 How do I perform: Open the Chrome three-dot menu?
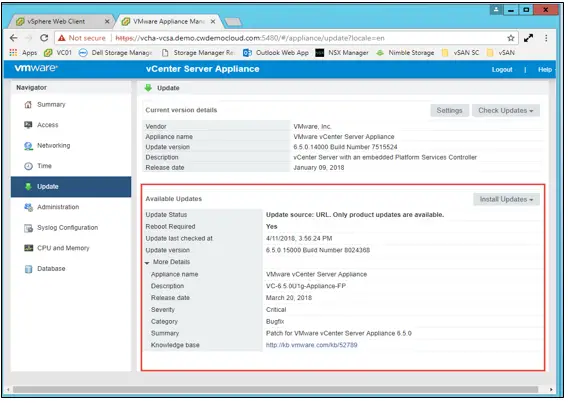coord(546,38)
